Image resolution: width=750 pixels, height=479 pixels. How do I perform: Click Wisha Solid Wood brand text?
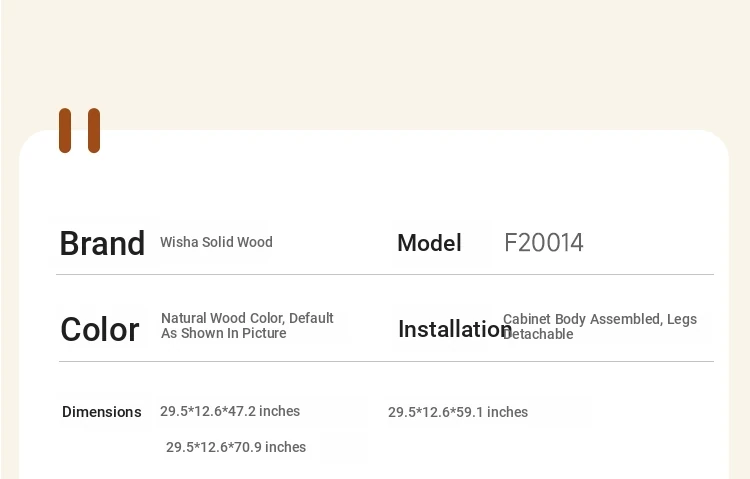click(216, 242)
